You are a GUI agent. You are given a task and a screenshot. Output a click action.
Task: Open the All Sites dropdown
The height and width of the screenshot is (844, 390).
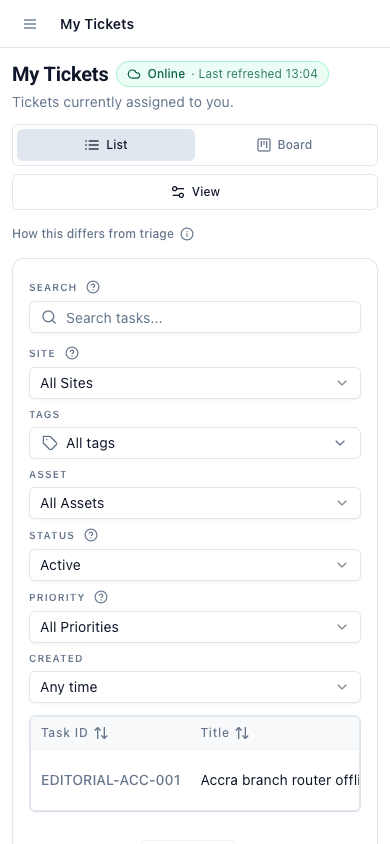pyautogui.click(x=195, y=383)
